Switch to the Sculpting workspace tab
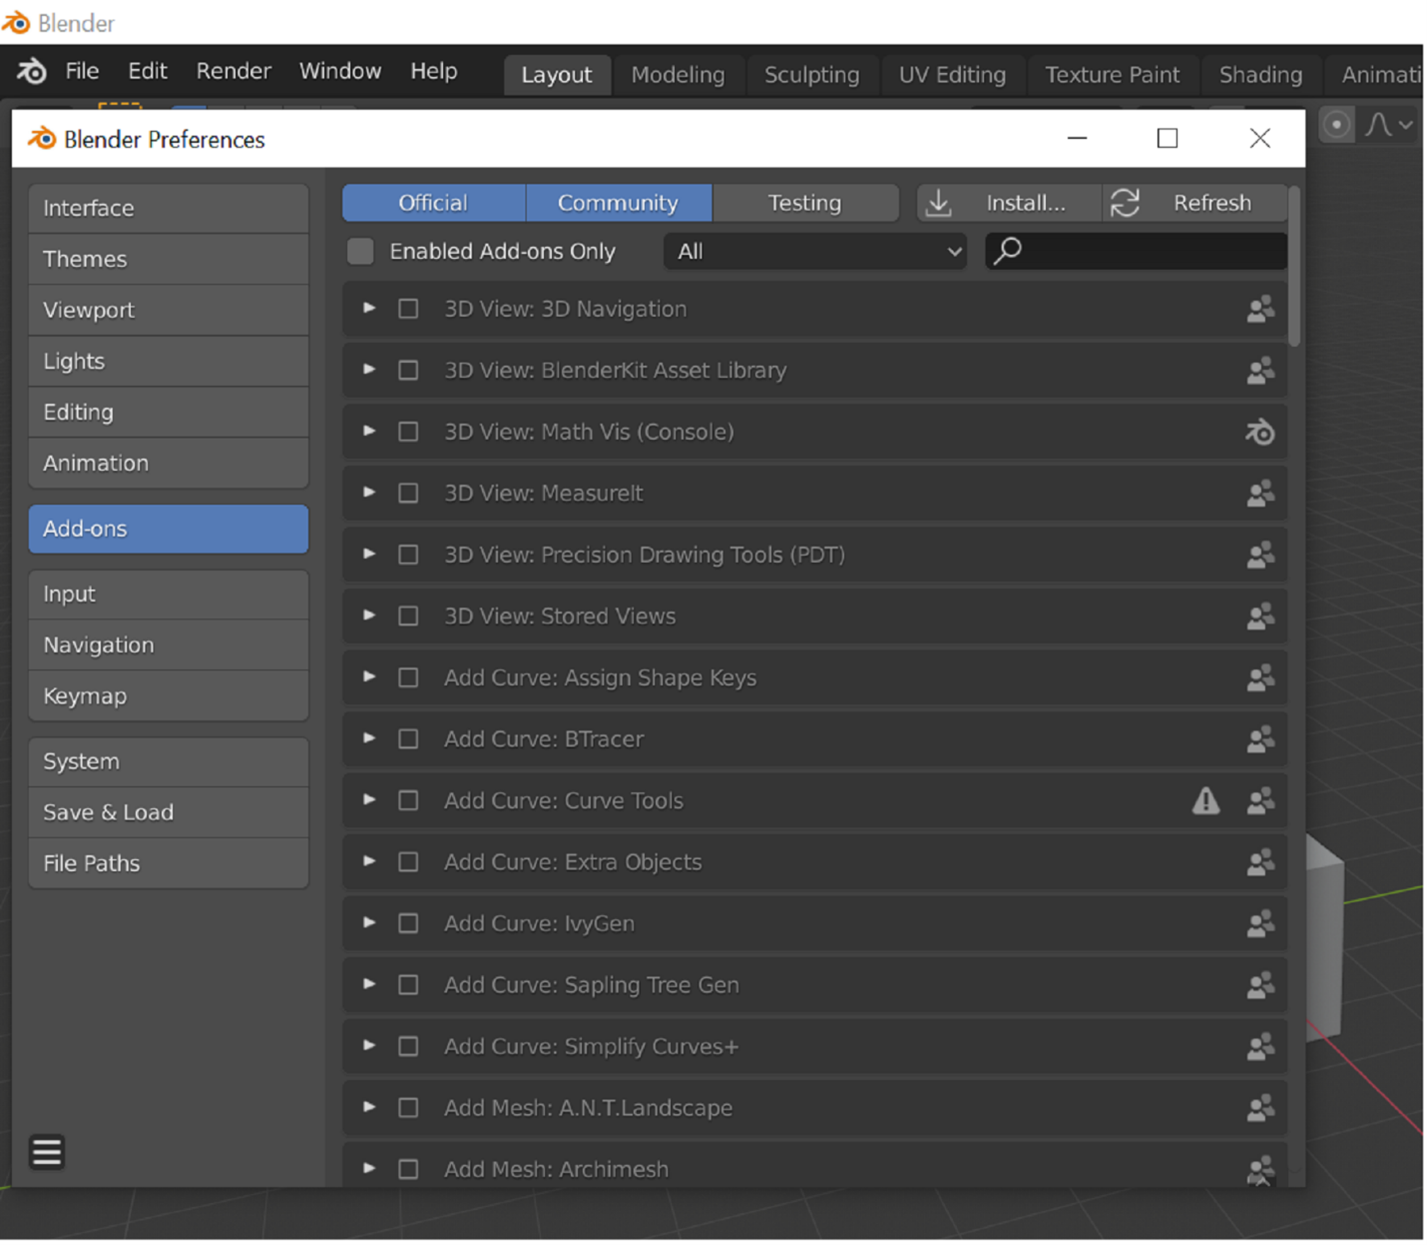This screenshot has height=1245, width=1427. [812, 75]
